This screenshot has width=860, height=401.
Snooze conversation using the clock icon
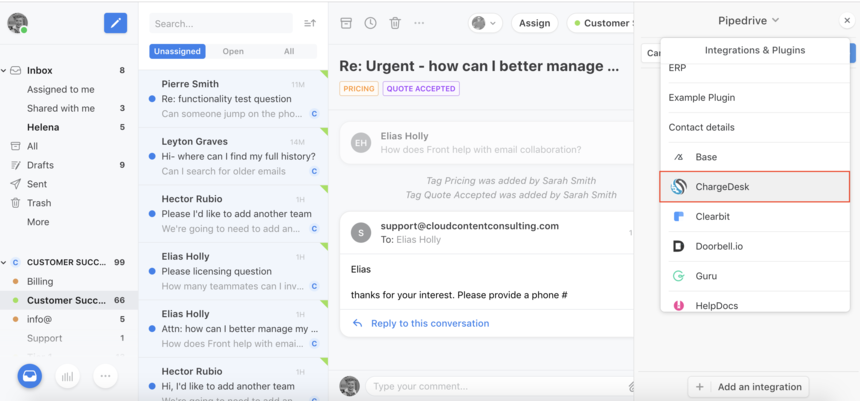click(x=371, y=22)
